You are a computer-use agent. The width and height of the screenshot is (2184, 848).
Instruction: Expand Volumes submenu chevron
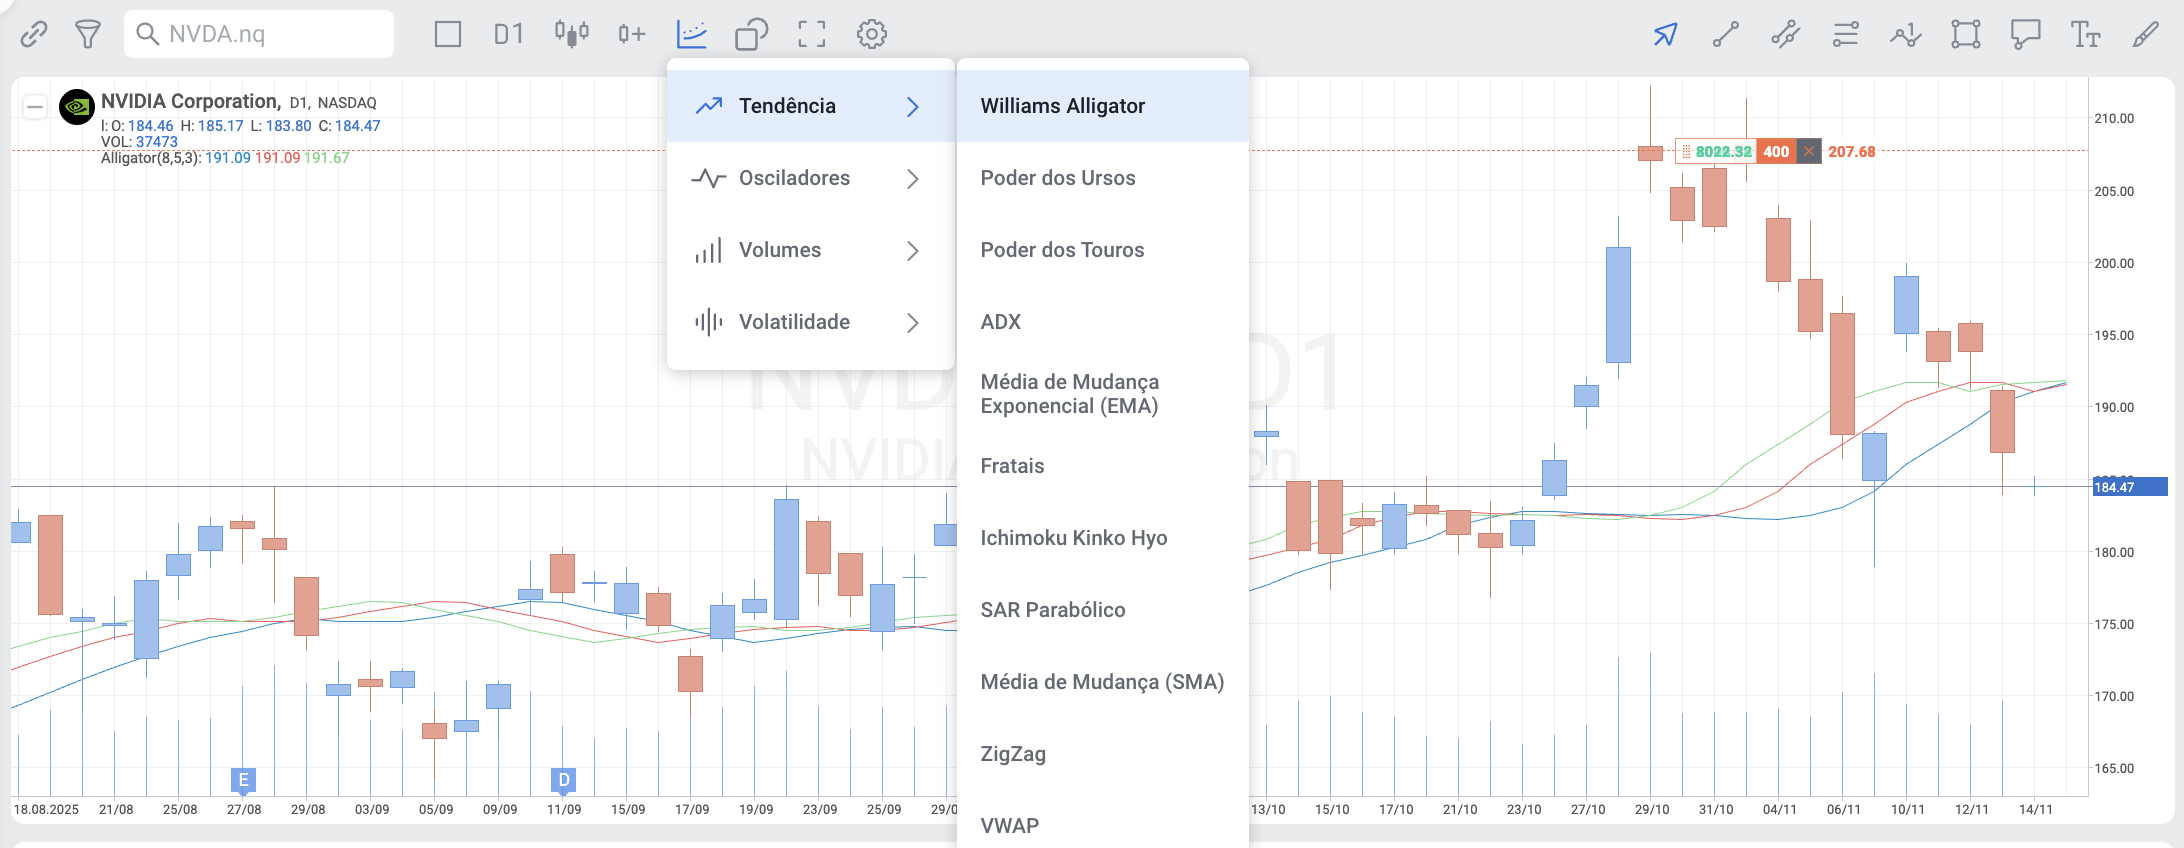pos(912,250)
